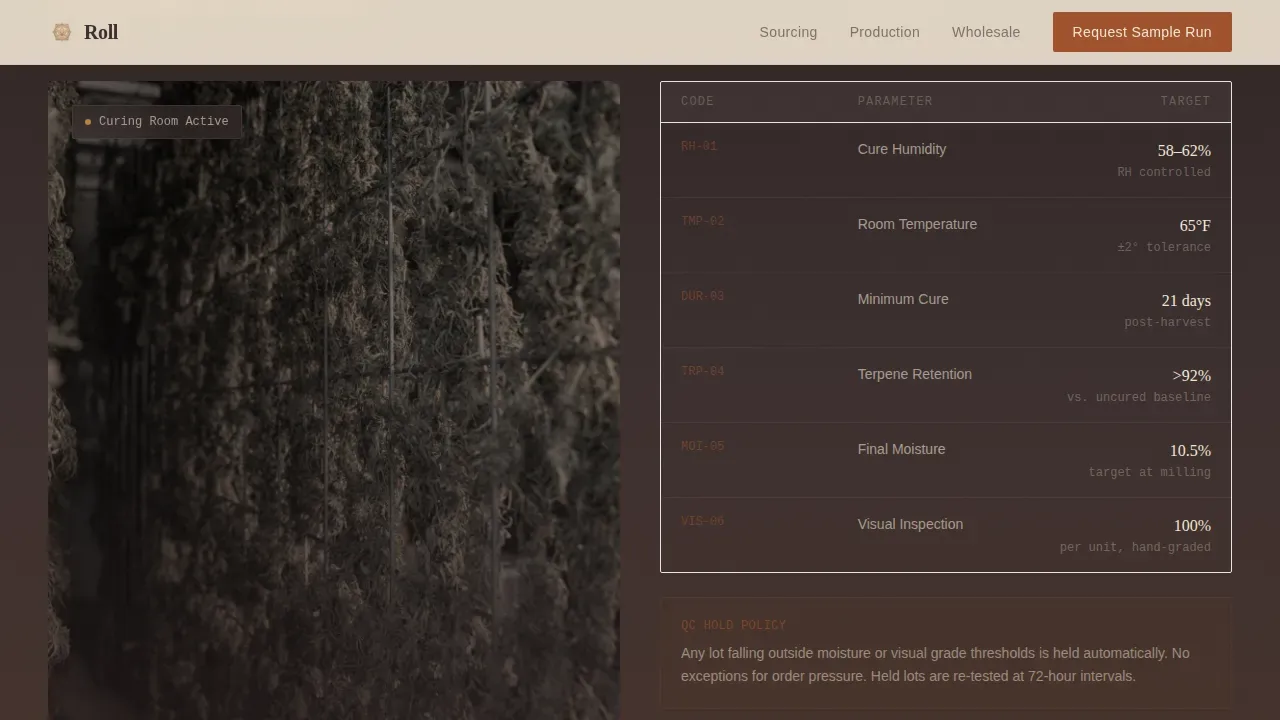Click the 65°F target value
Screen dimensions: 1280x720
point(1195,226)
